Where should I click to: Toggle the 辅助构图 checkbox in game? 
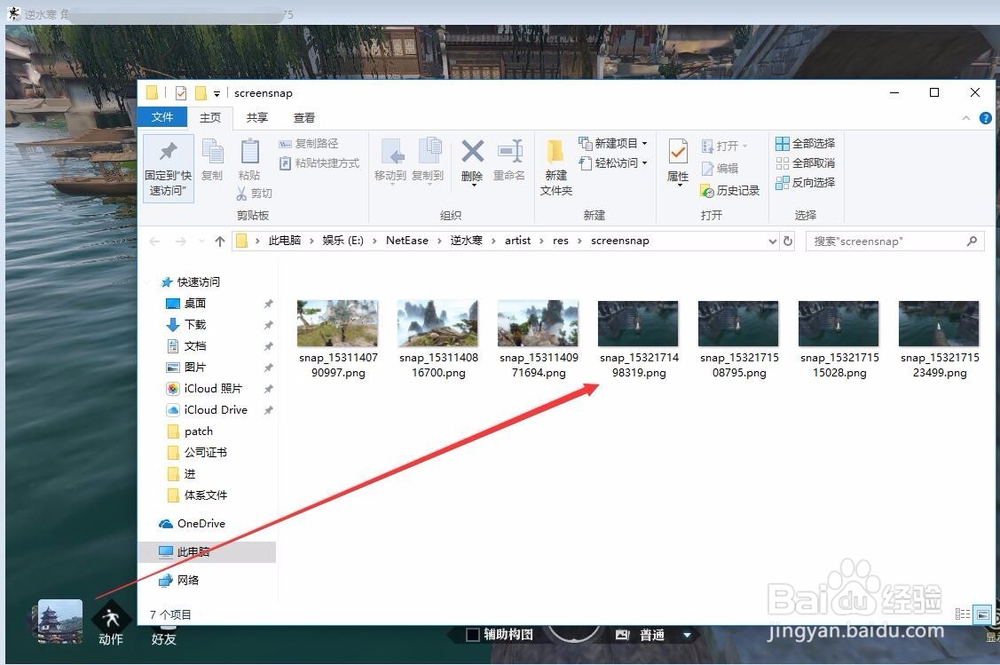(x=473, y=634)
